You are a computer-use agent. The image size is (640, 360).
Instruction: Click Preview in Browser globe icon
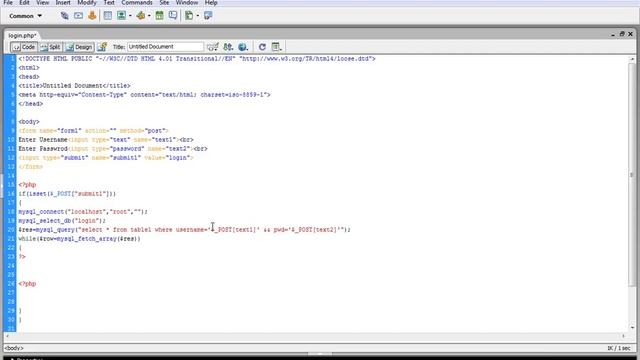[x=243, y=47]
